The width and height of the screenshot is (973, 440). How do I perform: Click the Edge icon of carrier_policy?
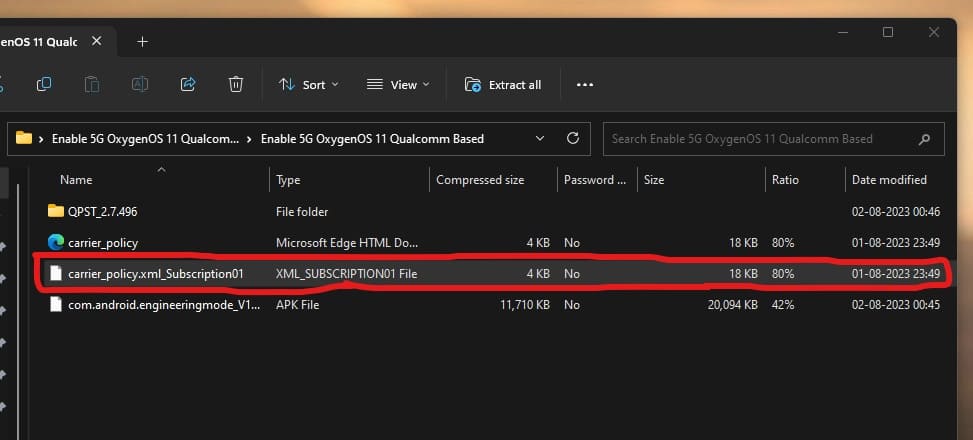pos(56,242)
